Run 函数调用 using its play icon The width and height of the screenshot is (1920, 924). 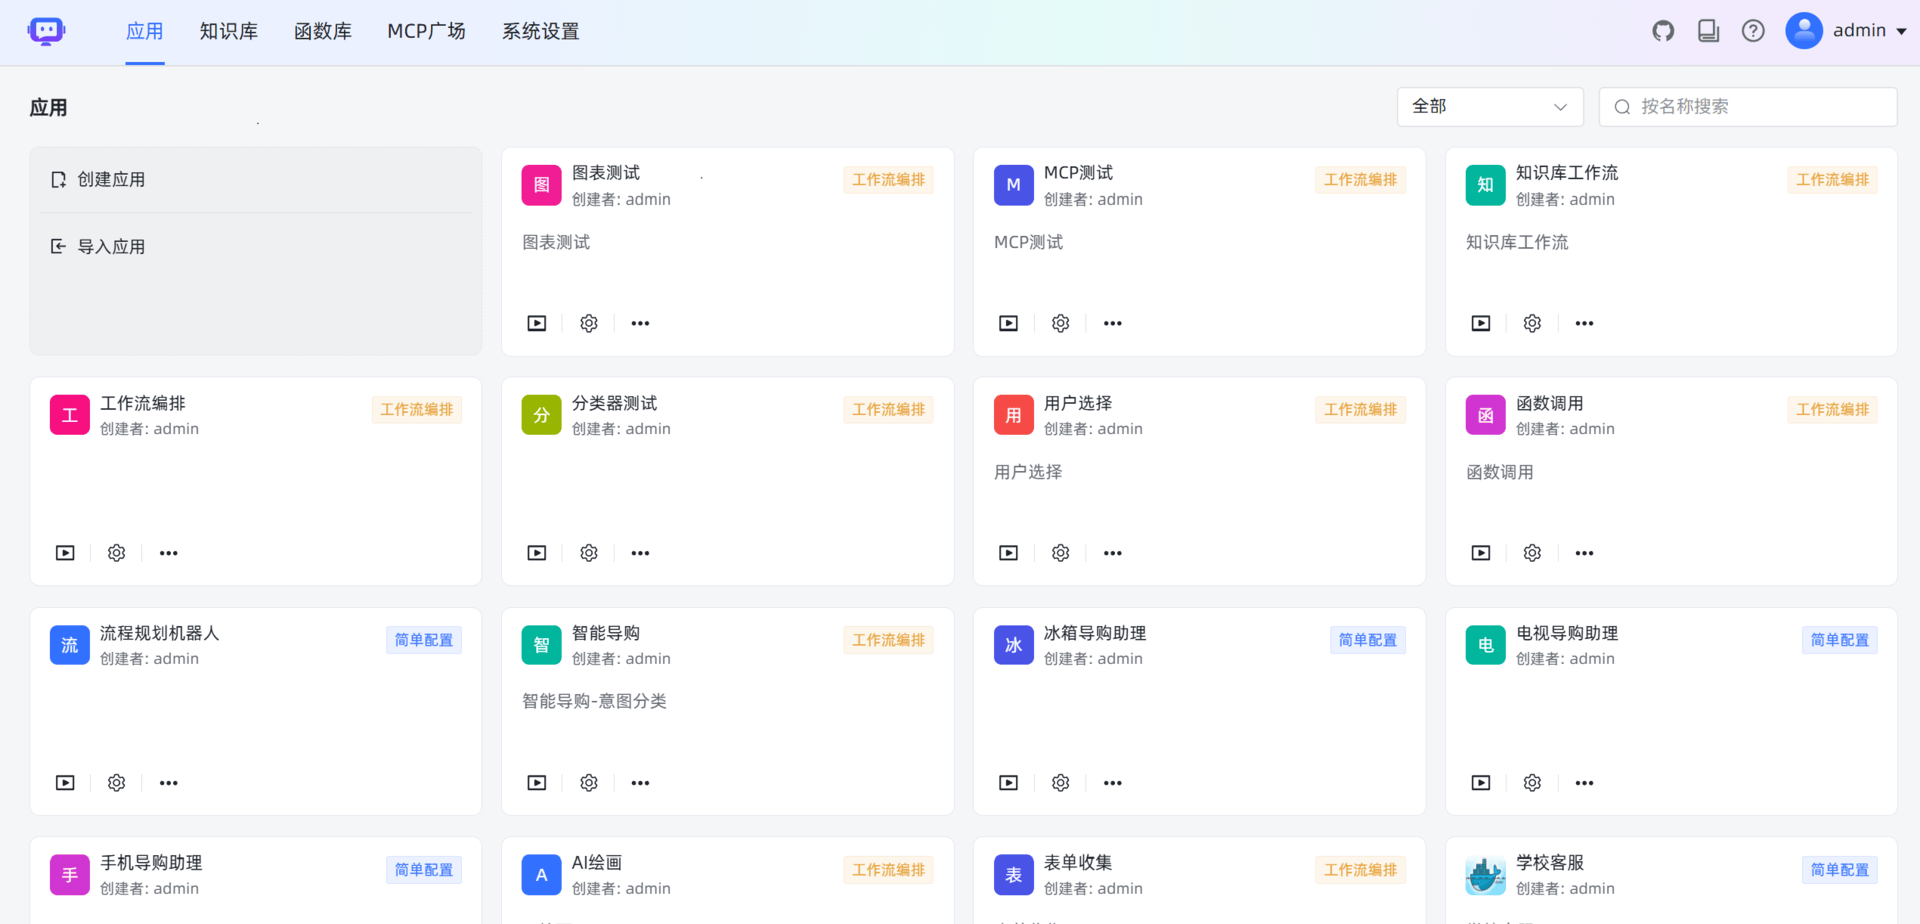tap(1480, 552)
